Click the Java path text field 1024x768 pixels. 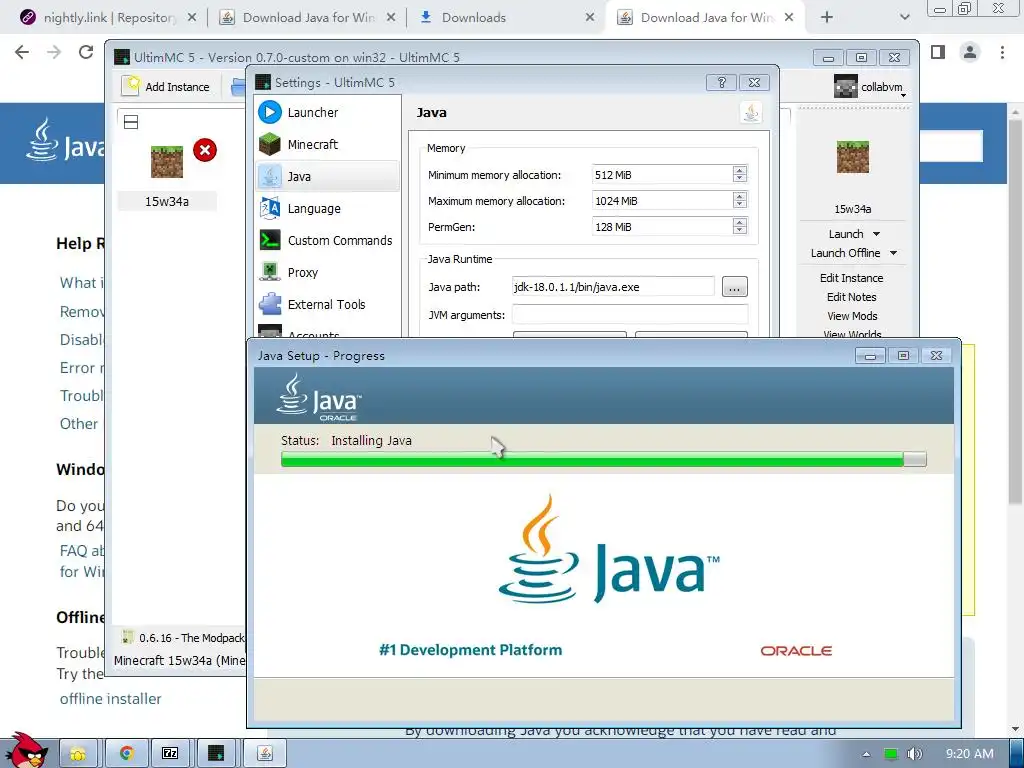click(613, 287)
